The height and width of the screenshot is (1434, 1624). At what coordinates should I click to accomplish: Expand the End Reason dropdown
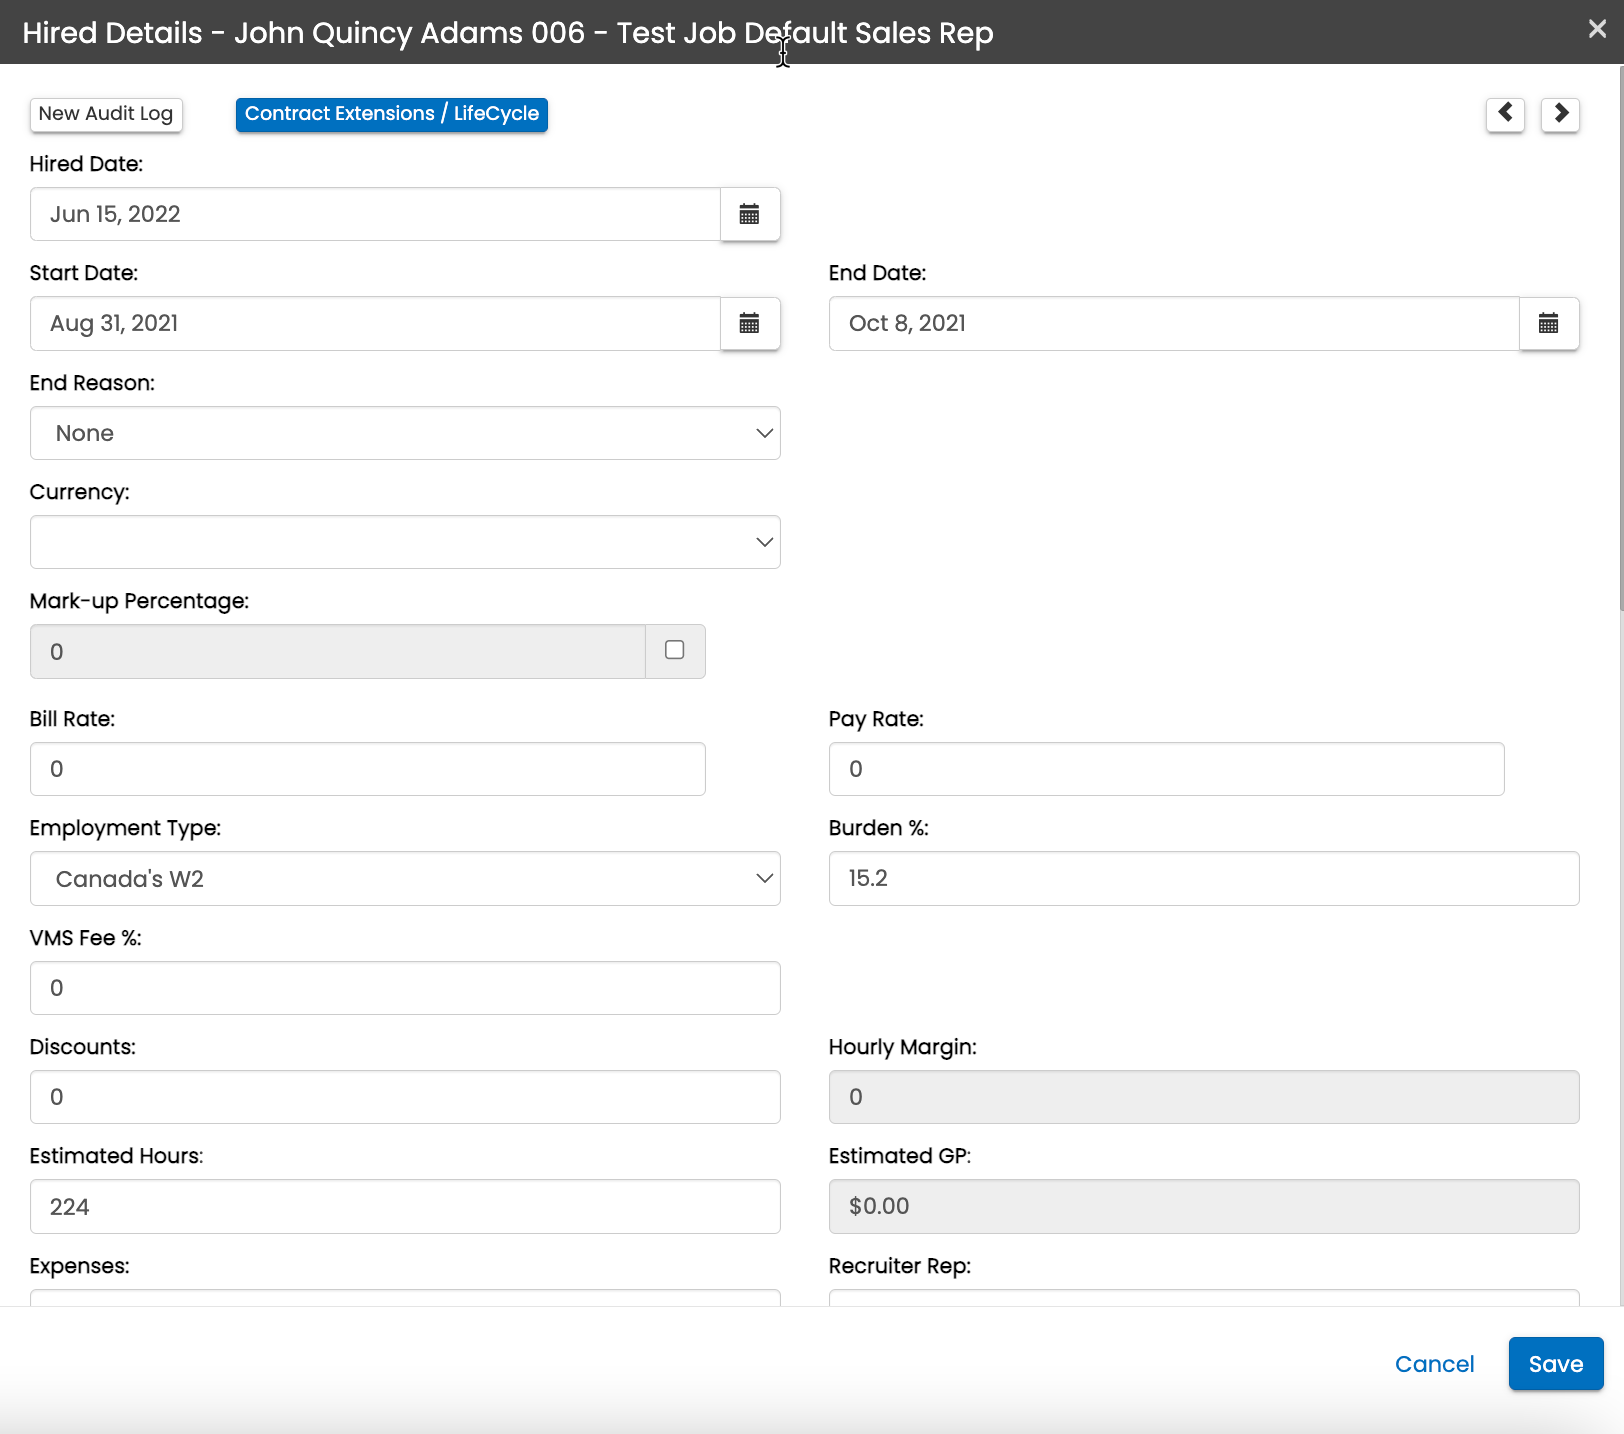[x=405, y=433]
